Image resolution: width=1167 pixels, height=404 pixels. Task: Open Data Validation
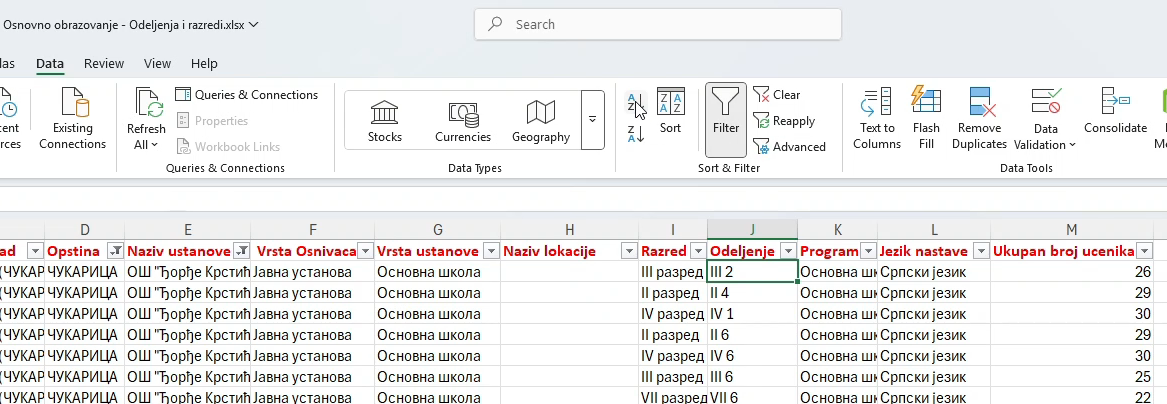pyautogui.click(x=1045, y=119)
